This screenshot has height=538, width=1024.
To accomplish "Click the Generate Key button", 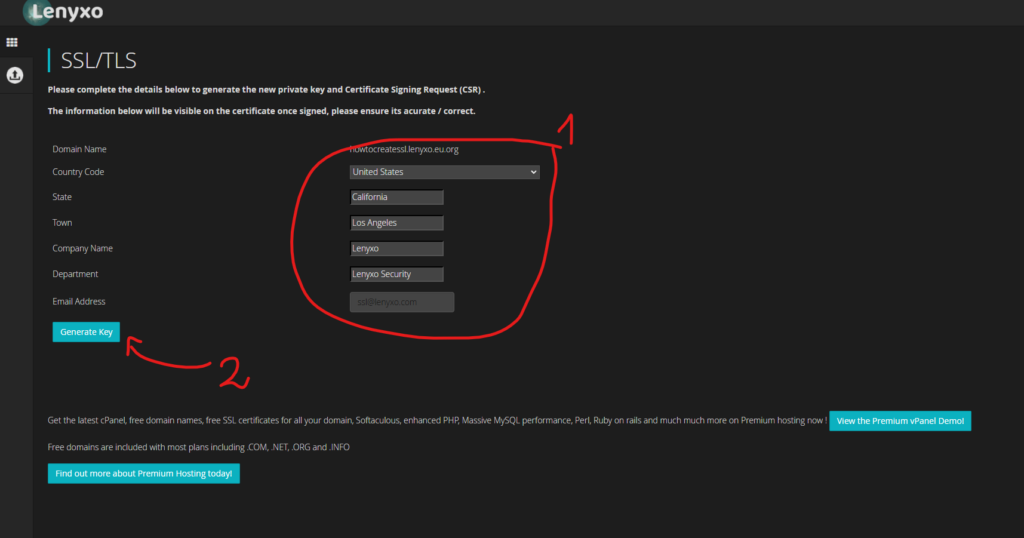I will click(x=86, y=332).
